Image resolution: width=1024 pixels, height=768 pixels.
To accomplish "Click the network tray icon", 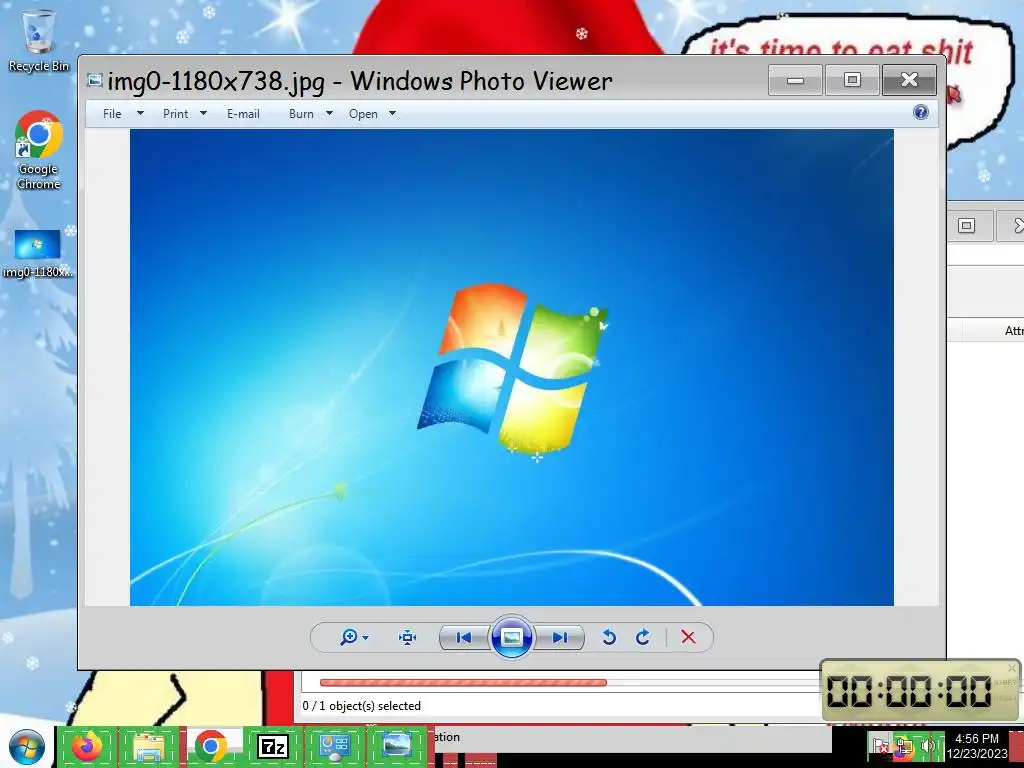I will coord(903,746).
